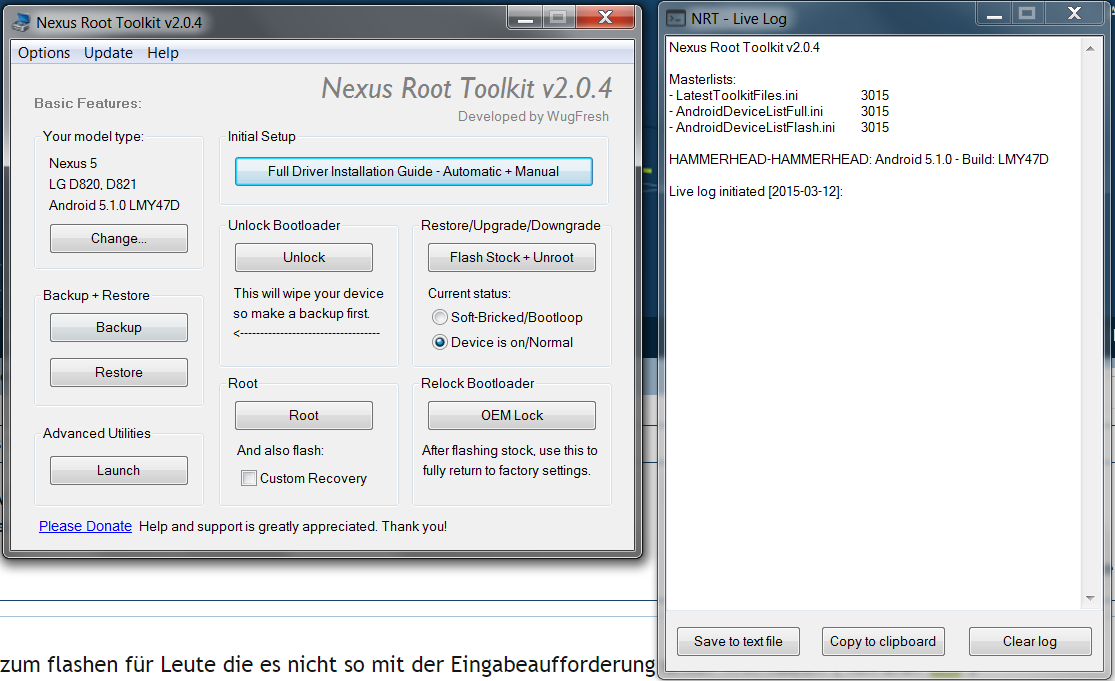
Task: Launch the Advanced Utilities
Action: coord(119,470)
